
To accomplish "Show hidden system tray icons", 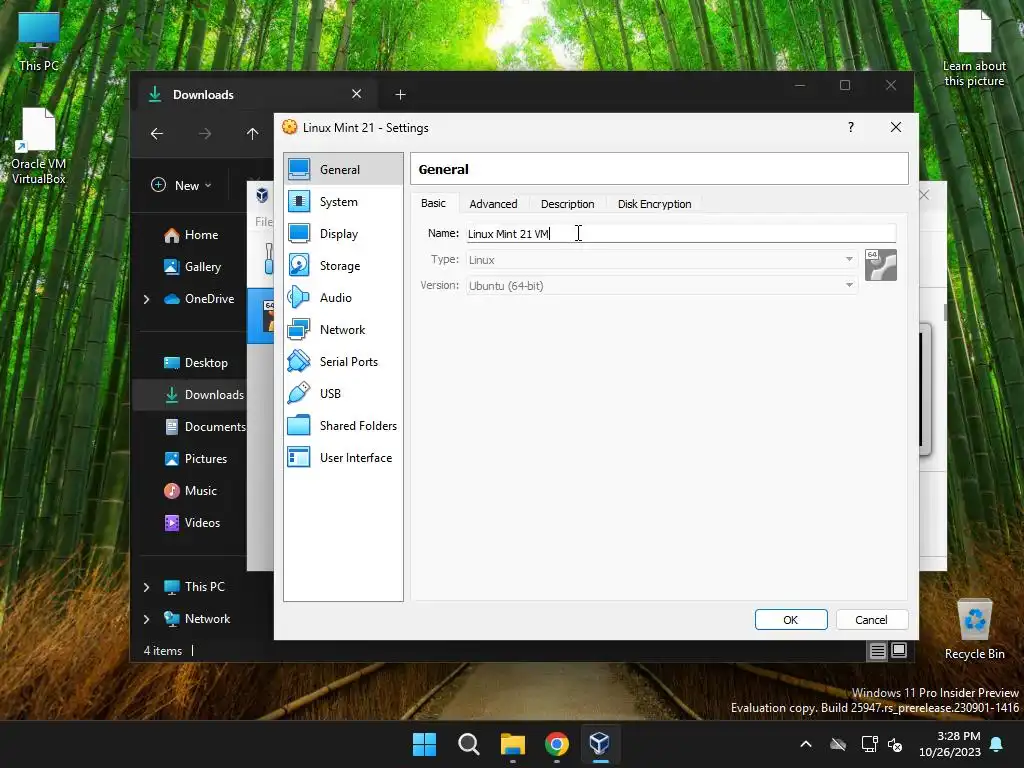I will (806, 744).
